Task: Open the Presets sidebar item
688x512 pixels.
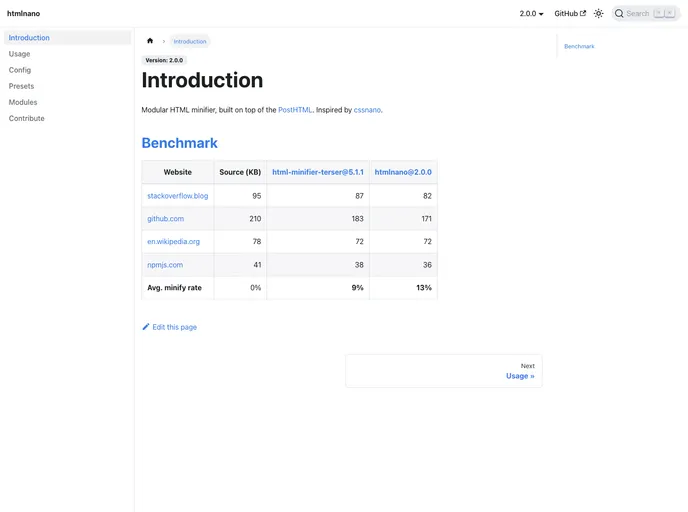Action: (x=68, y=86)
